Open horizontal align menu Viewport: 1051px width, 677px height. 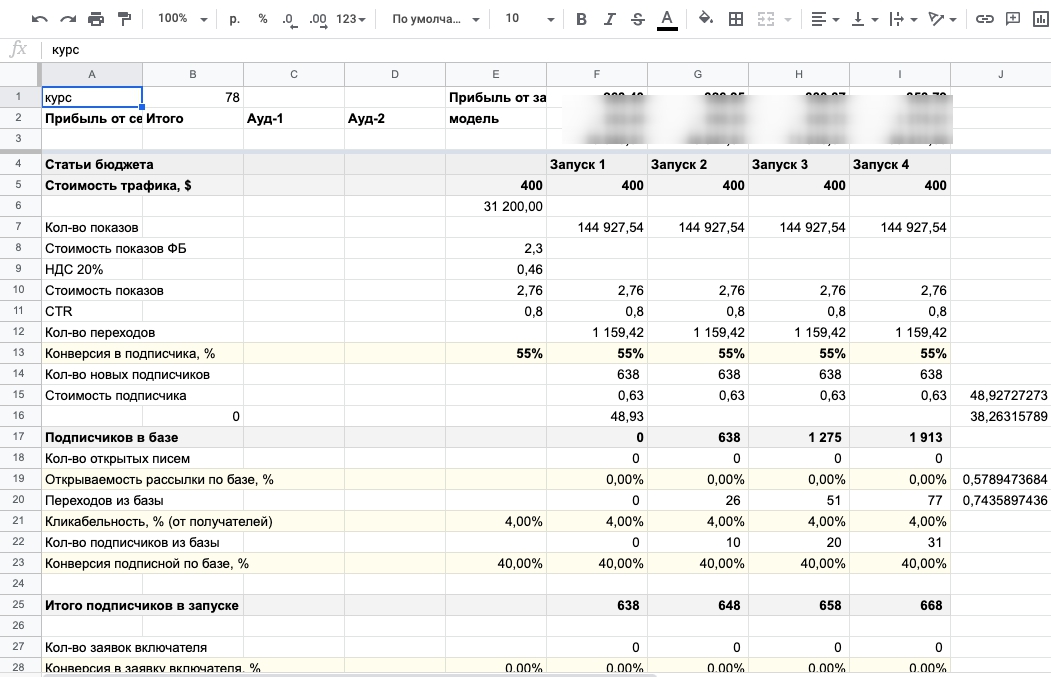[x=824, y=19]
